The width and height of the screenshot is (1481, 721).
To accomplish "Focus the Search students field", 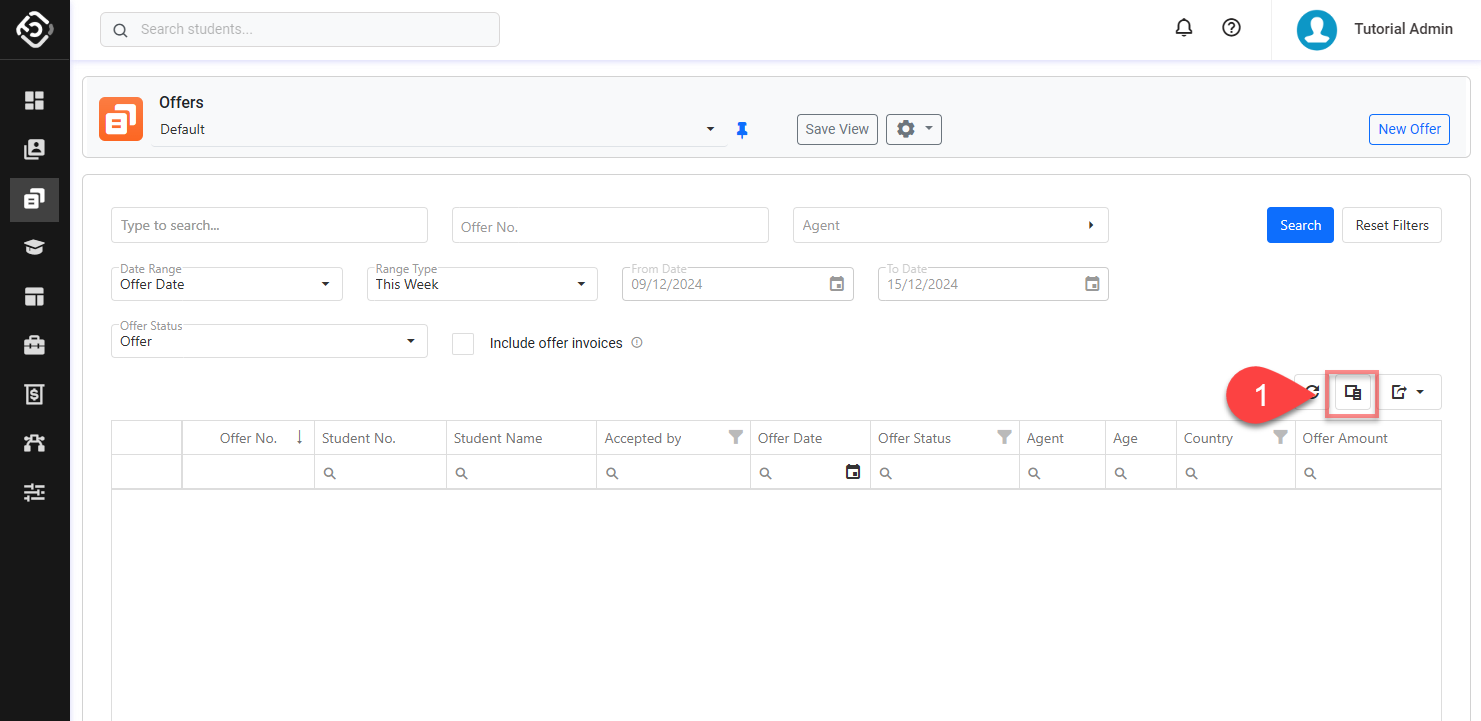I will pos(300,29).
